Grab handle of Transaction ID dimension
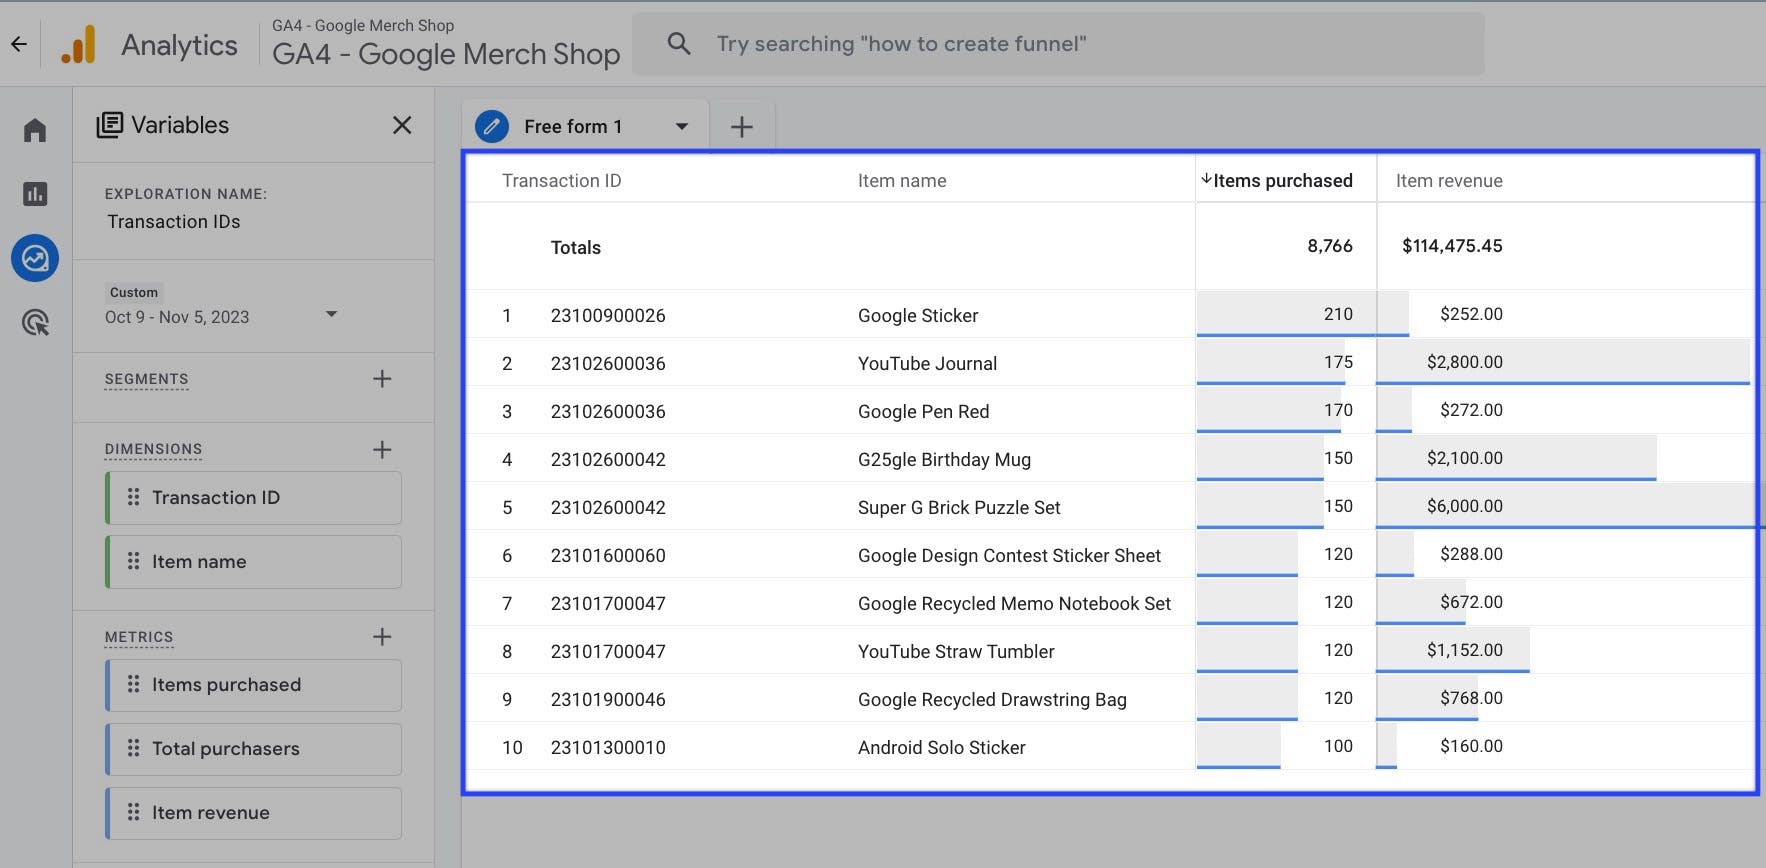Image resolution: width=1766 pixels, height=868 pixels. tap(133, 497)
